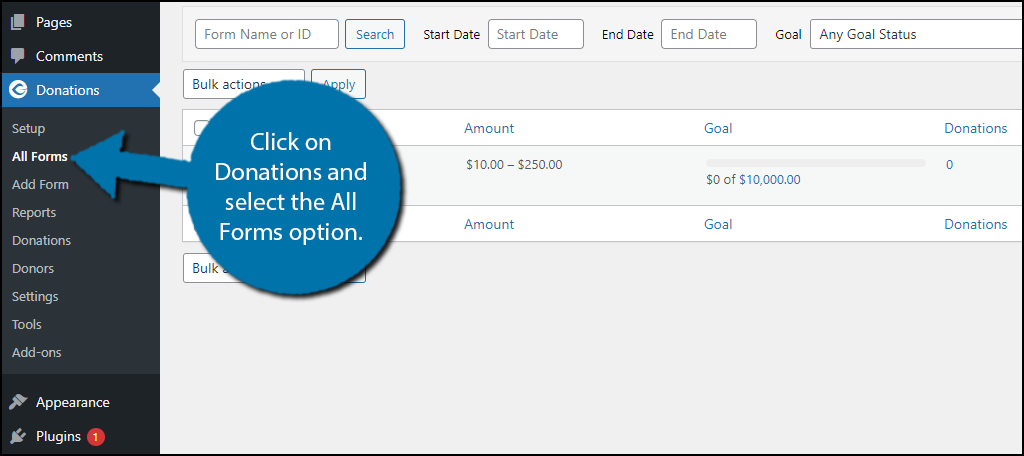Viewport: 1024px width, 456px height.
Task: Click the Start Date input field
Action: click(x=536, y=34)
